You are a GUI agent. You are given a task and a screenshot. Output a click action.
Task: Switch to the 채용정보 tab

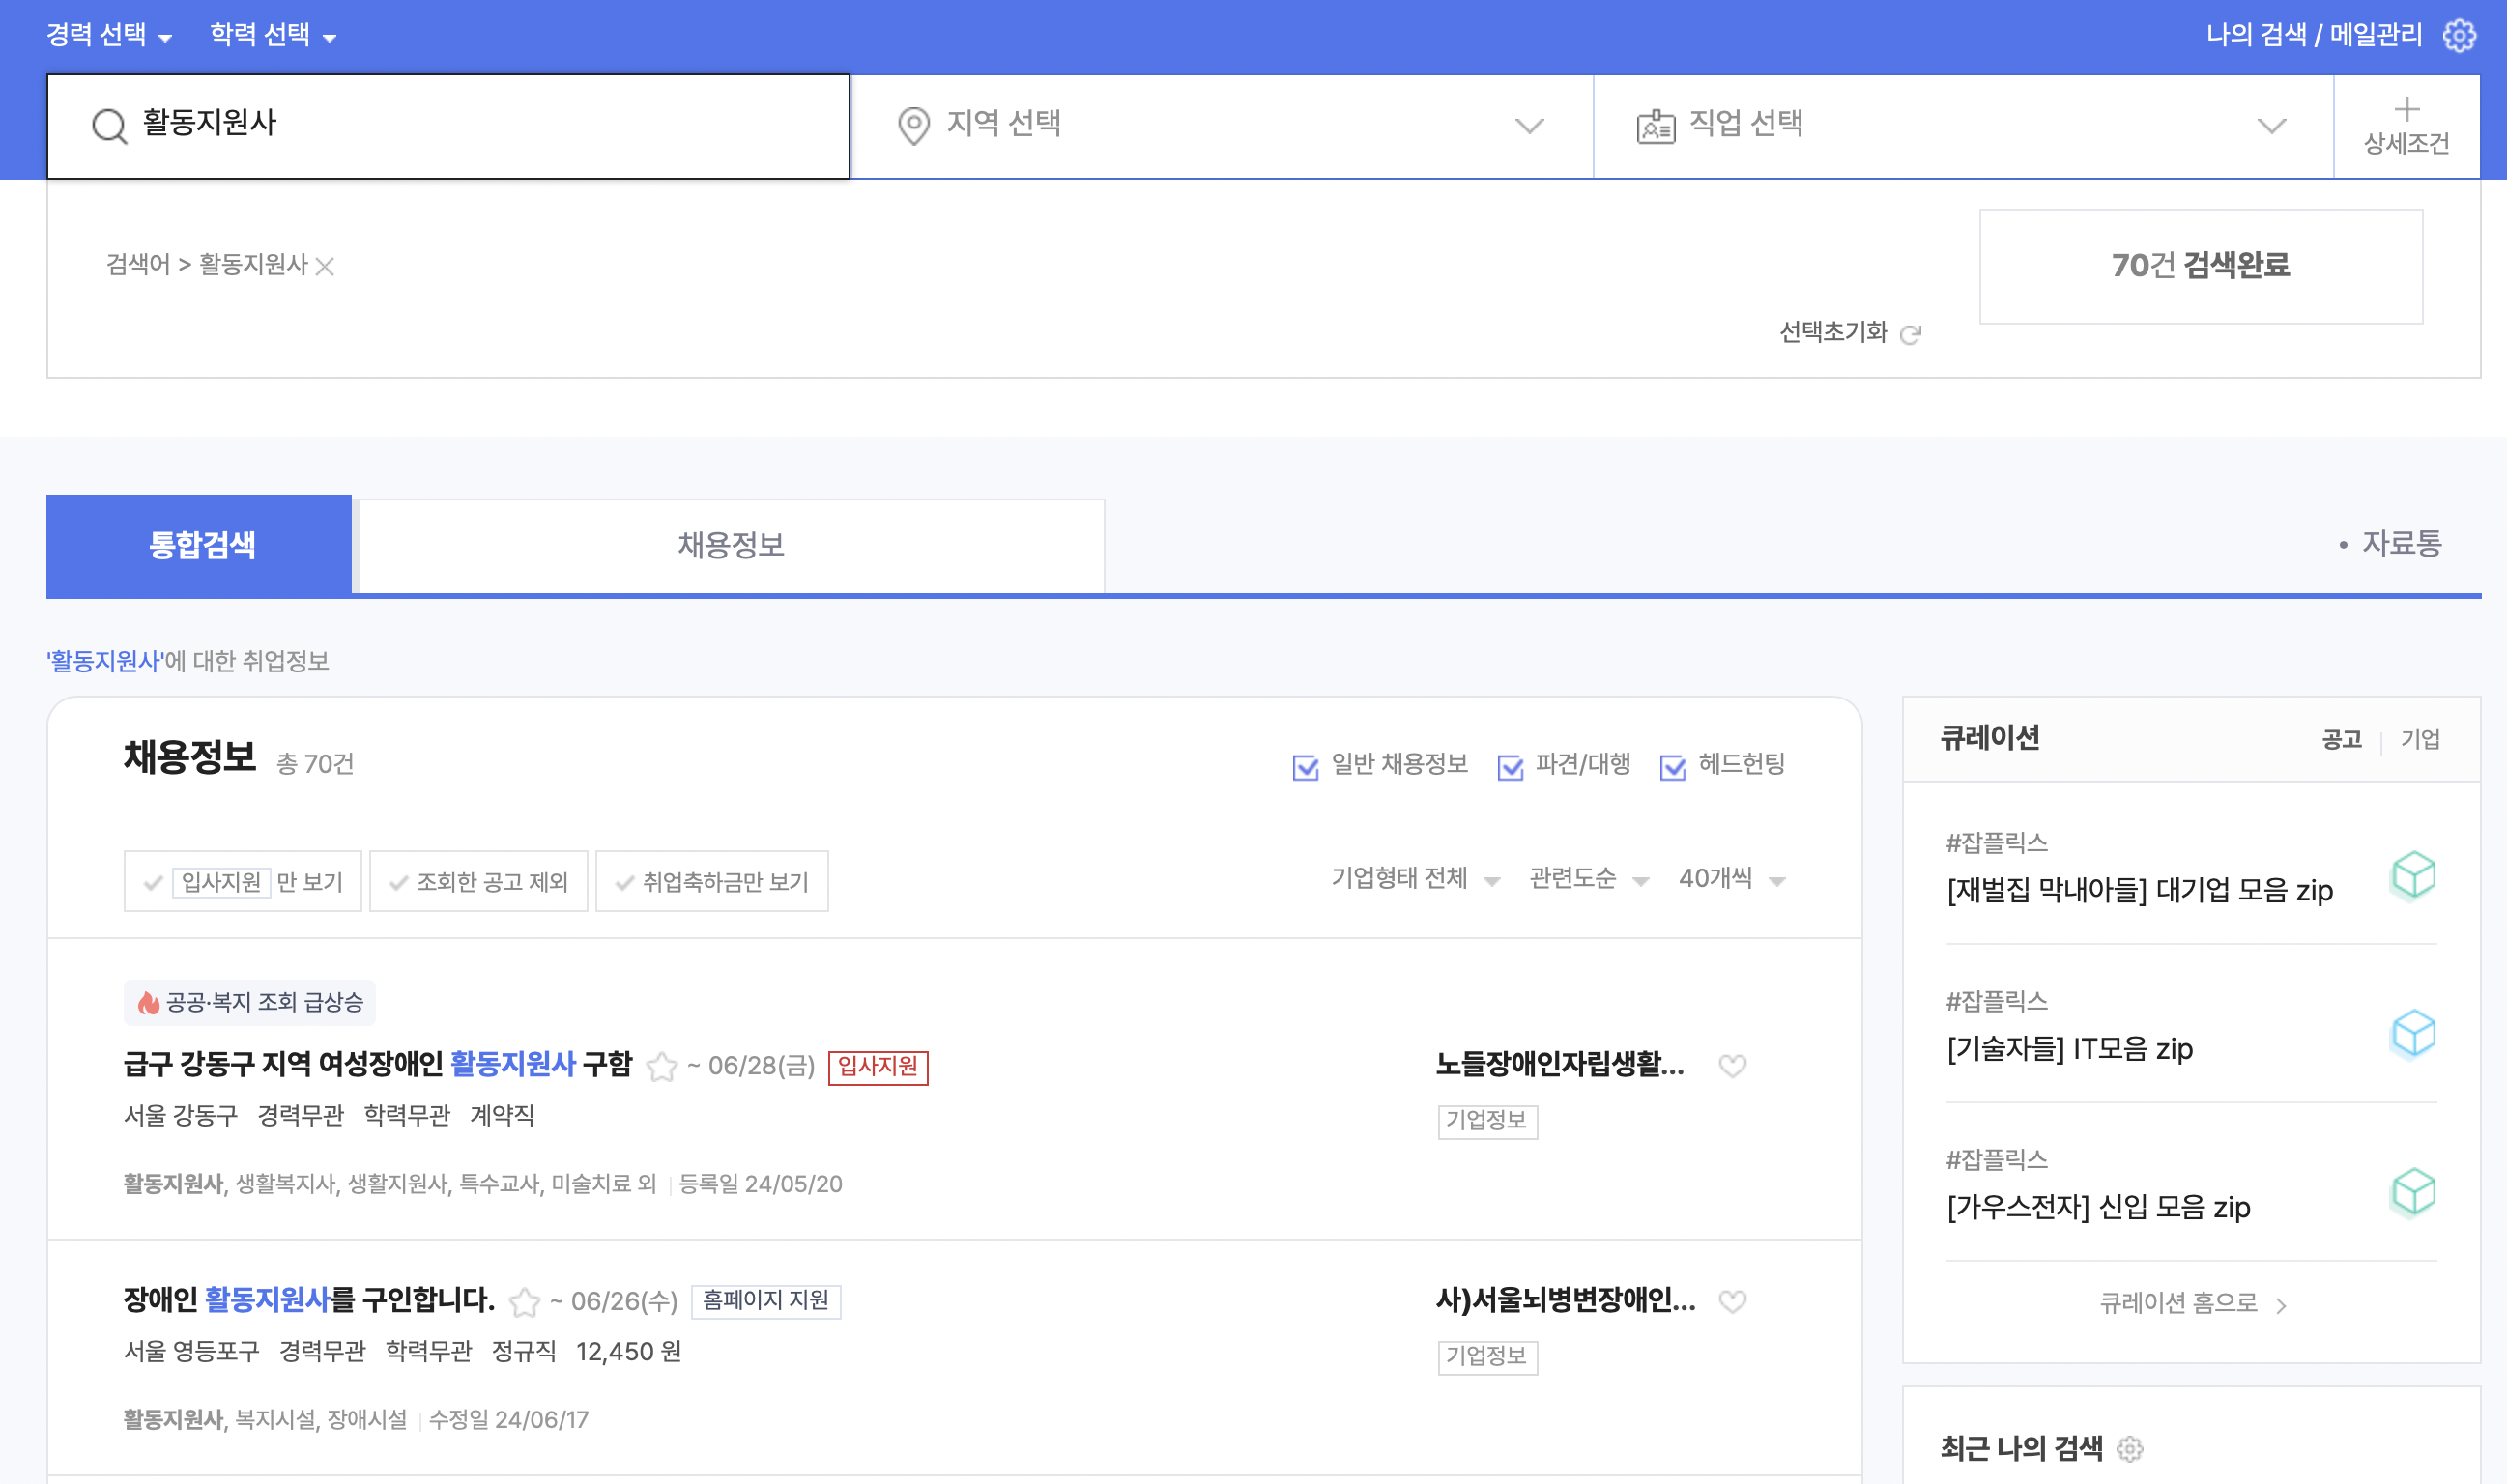pyautogui.click(x=729, y=545)
